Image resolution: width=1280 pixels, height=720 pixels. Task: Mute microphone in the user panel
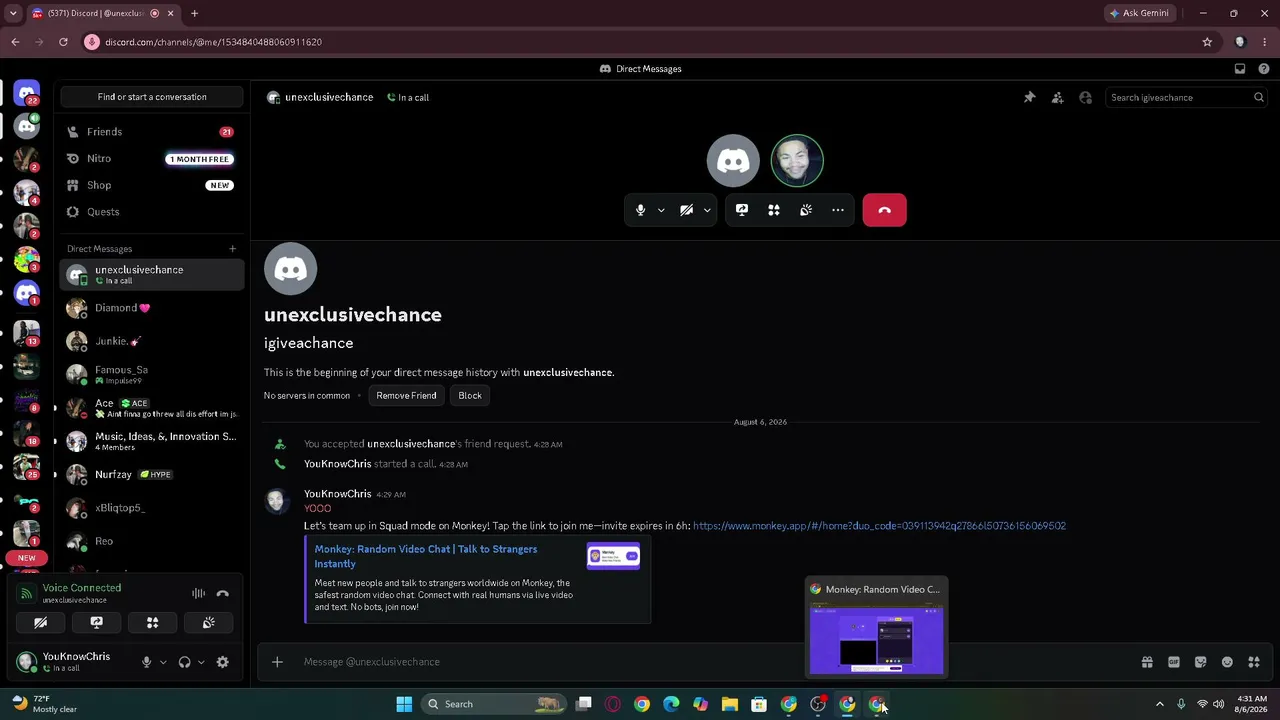click(146, 662)
